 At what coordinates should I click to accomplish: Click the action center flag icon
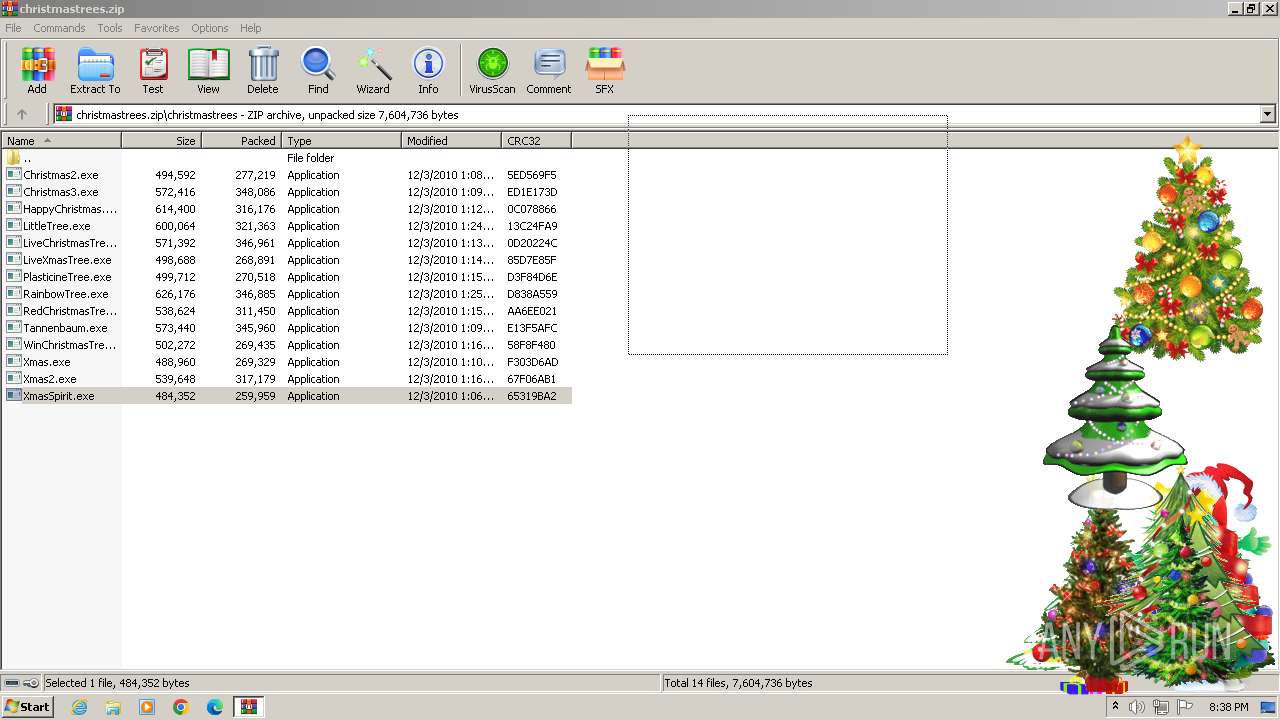coord(1184,707)
